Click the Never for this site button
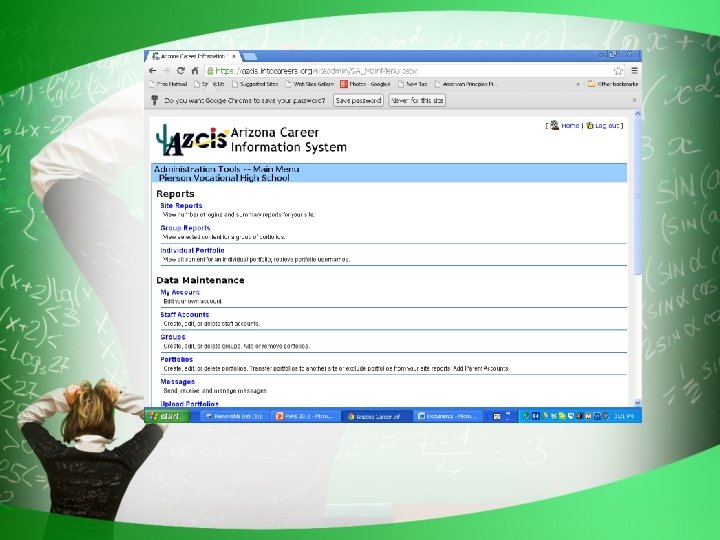Image resolution: width=720 pixels, height=540 pixels. point(417,100)
